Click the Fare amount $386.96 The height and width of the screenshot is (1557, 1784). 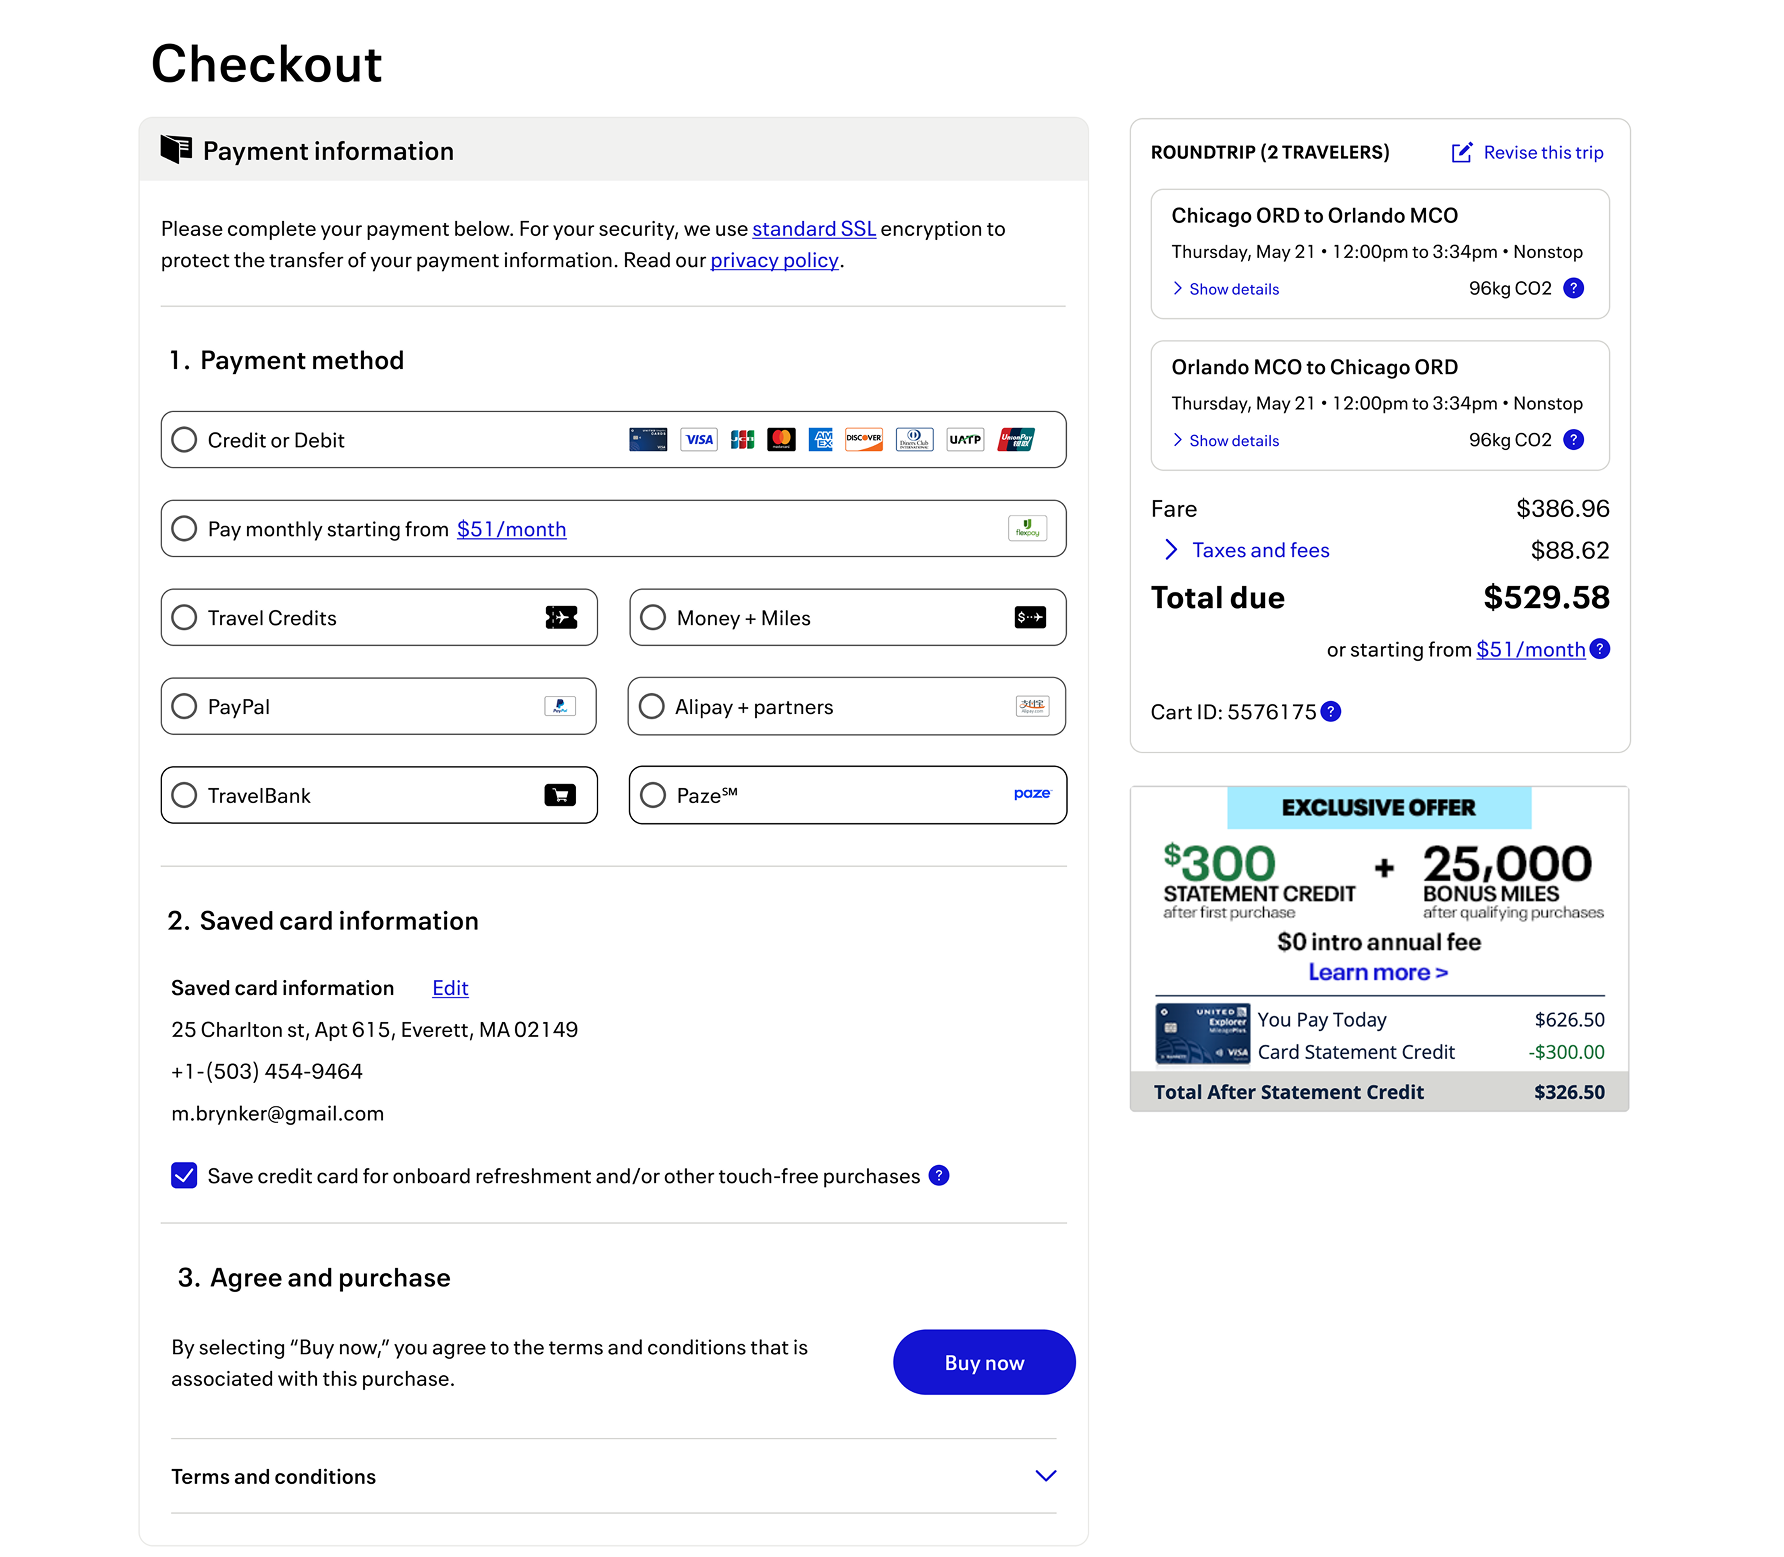(x=1563, y=509)
